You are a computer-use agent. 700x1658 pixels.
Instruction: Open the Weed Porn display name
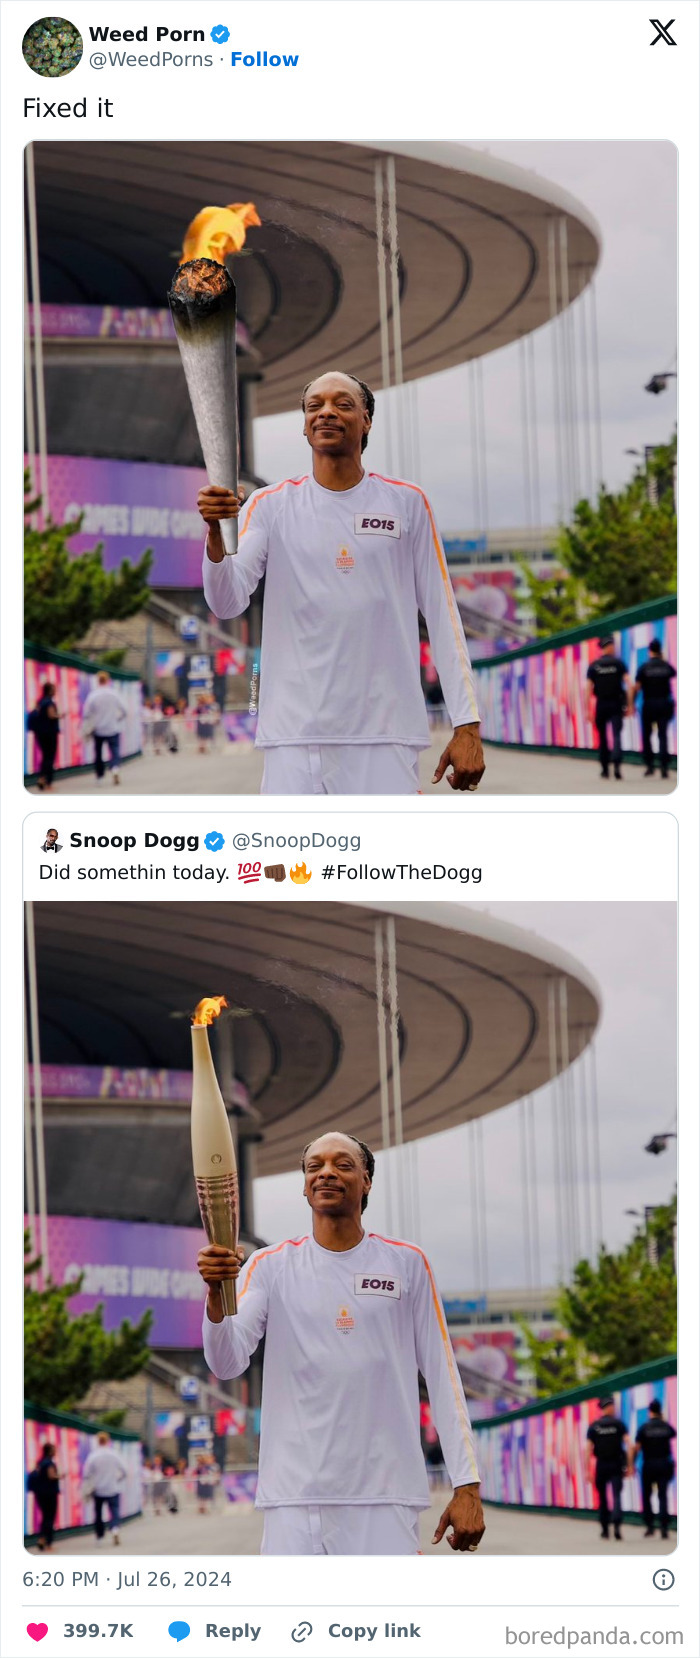147,34
